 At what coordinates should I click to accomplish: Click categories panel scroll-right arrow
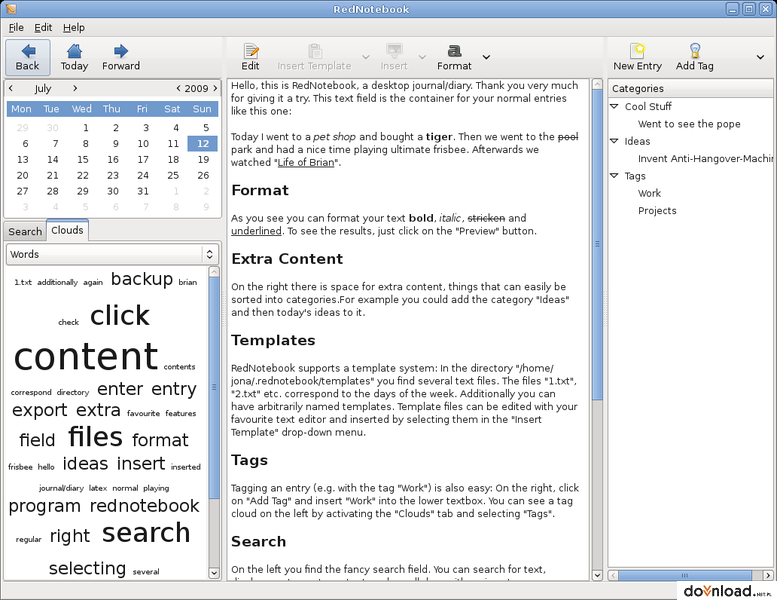pyautogui.click(x=768, y=575)
